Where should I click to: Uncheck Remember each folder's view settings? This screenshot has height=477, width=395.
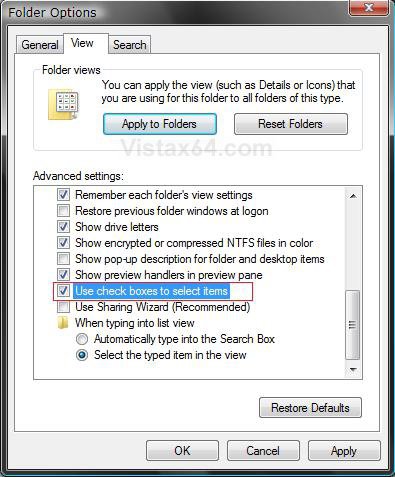tap(63, 195)
